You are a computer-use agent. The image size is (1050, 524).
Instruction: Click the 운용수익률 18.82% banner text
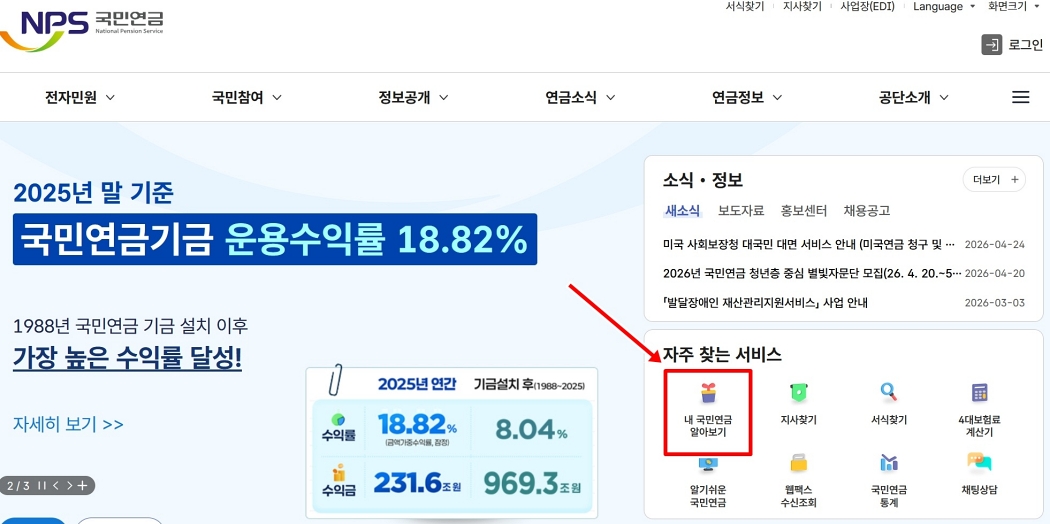pyautogui.click(x=376, y=240)
